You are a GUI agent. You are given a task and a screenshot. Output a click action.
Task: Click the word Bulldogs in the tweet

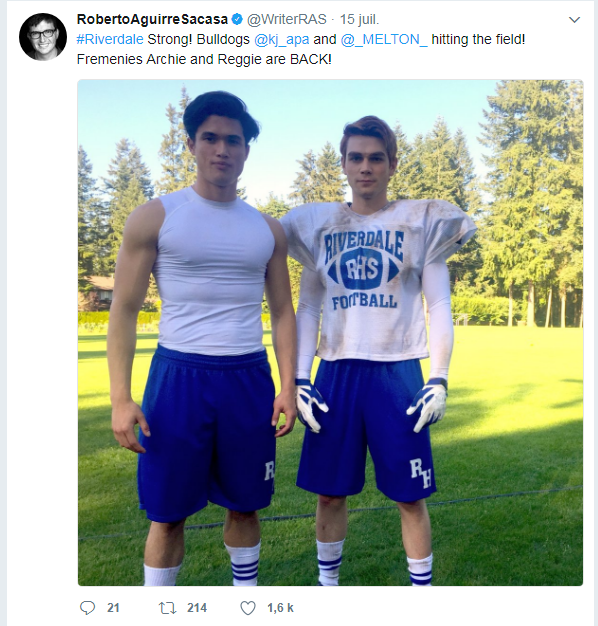click(x=223, y=39)
